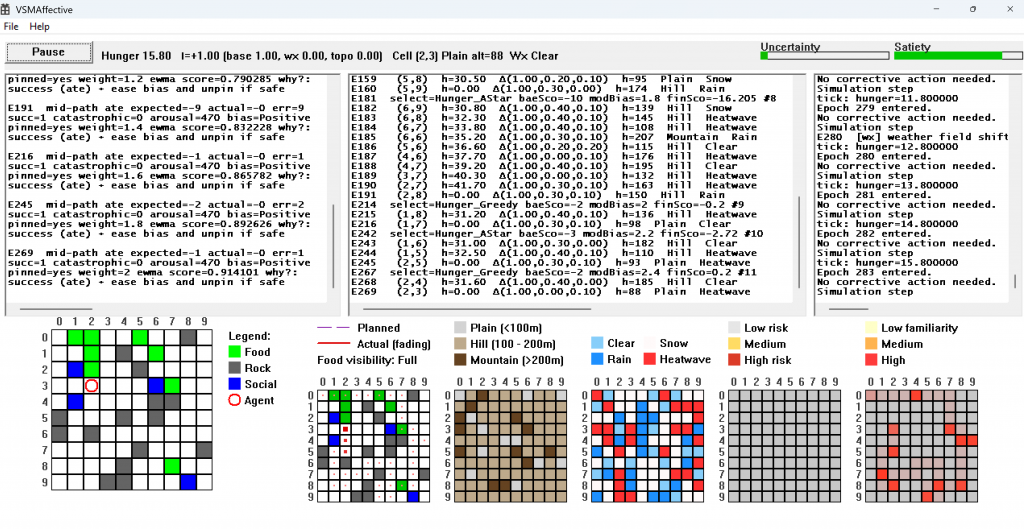Open the Help menu
The width and height of the screenshot is (1024, 529).
pos(39,26)
